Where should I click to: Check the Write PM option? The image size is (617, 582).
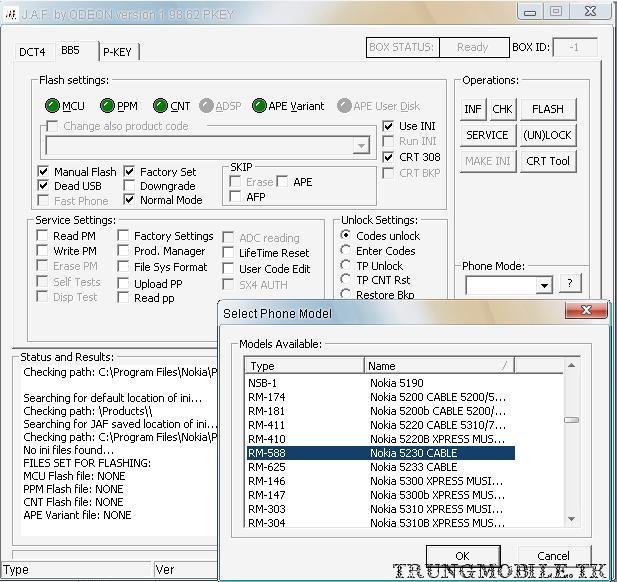42,251
